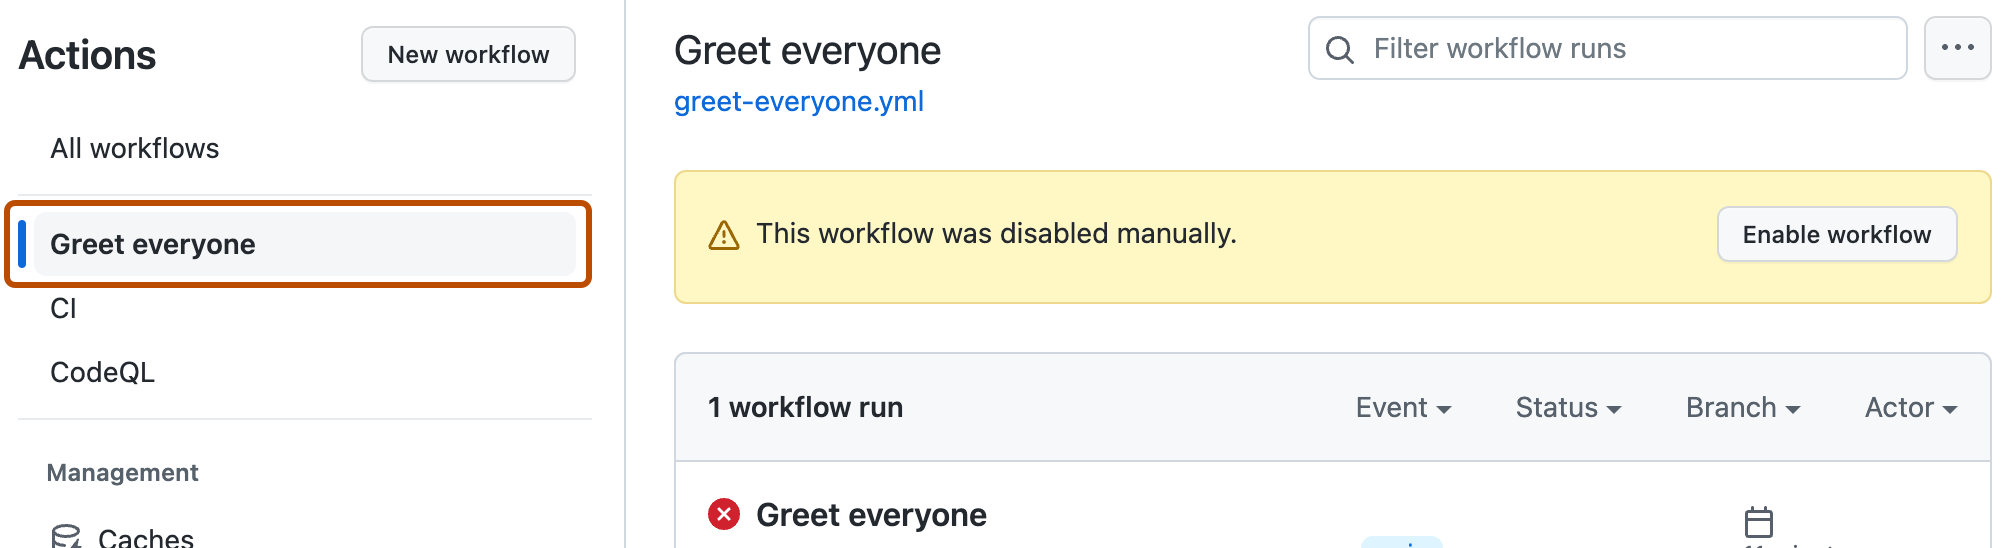This screenshot has width=2014, height=548.
Task: Open the three-dot workflow options menu
Action: 1956,48
